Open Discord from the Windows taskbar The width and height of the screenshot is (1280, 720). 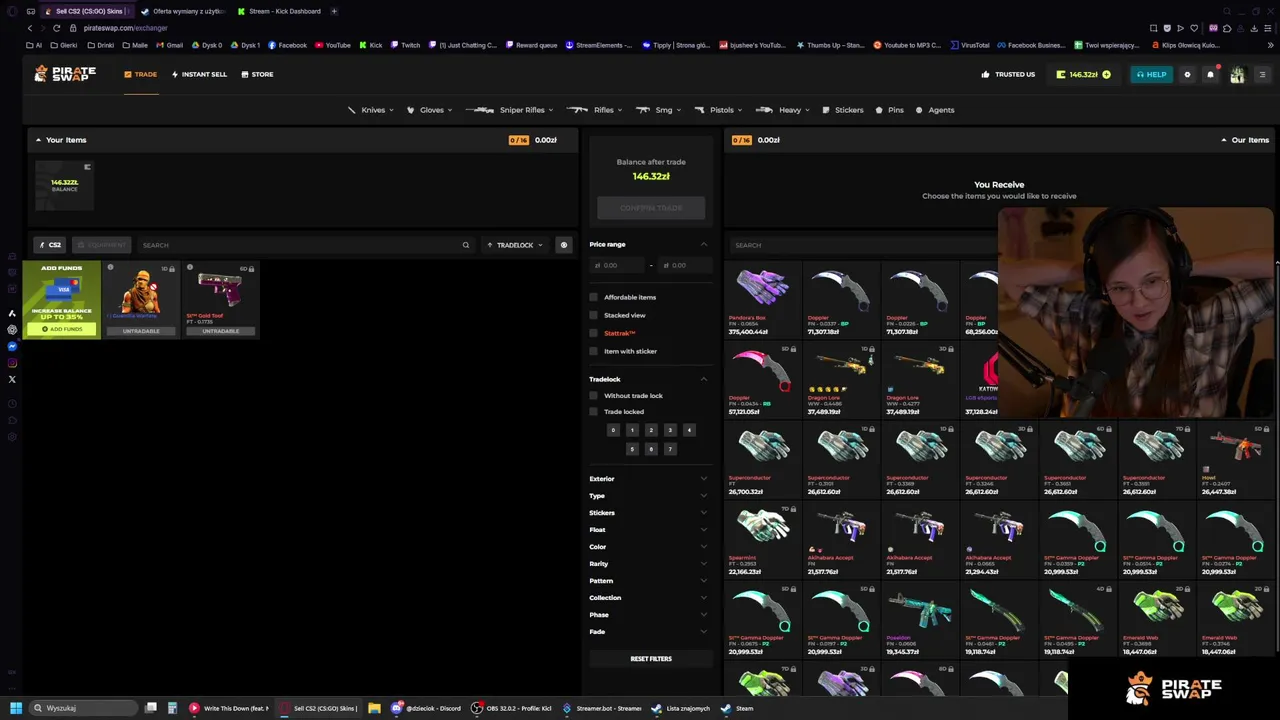coord(427,708)
